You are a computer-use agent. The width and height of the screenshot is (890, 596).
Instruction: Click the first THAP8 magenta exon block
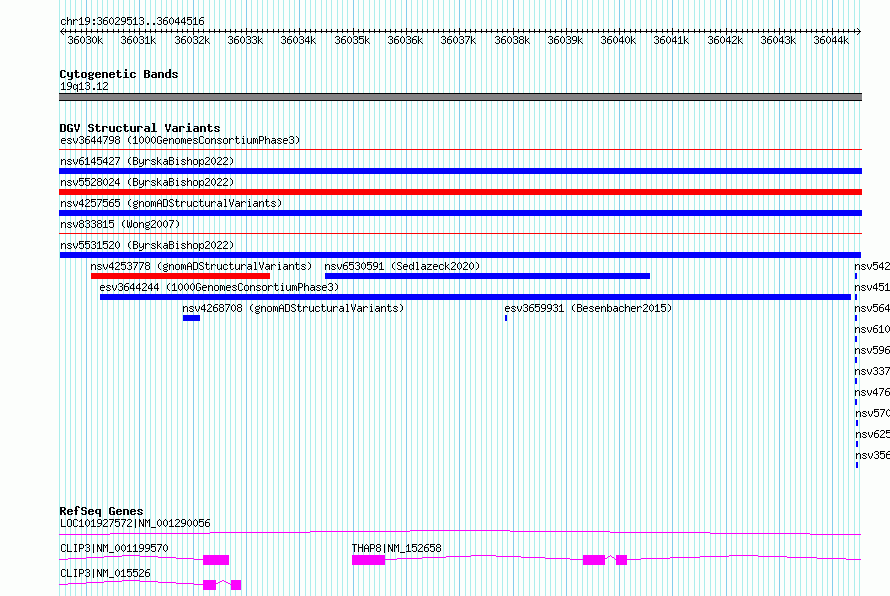coord(368,560)
